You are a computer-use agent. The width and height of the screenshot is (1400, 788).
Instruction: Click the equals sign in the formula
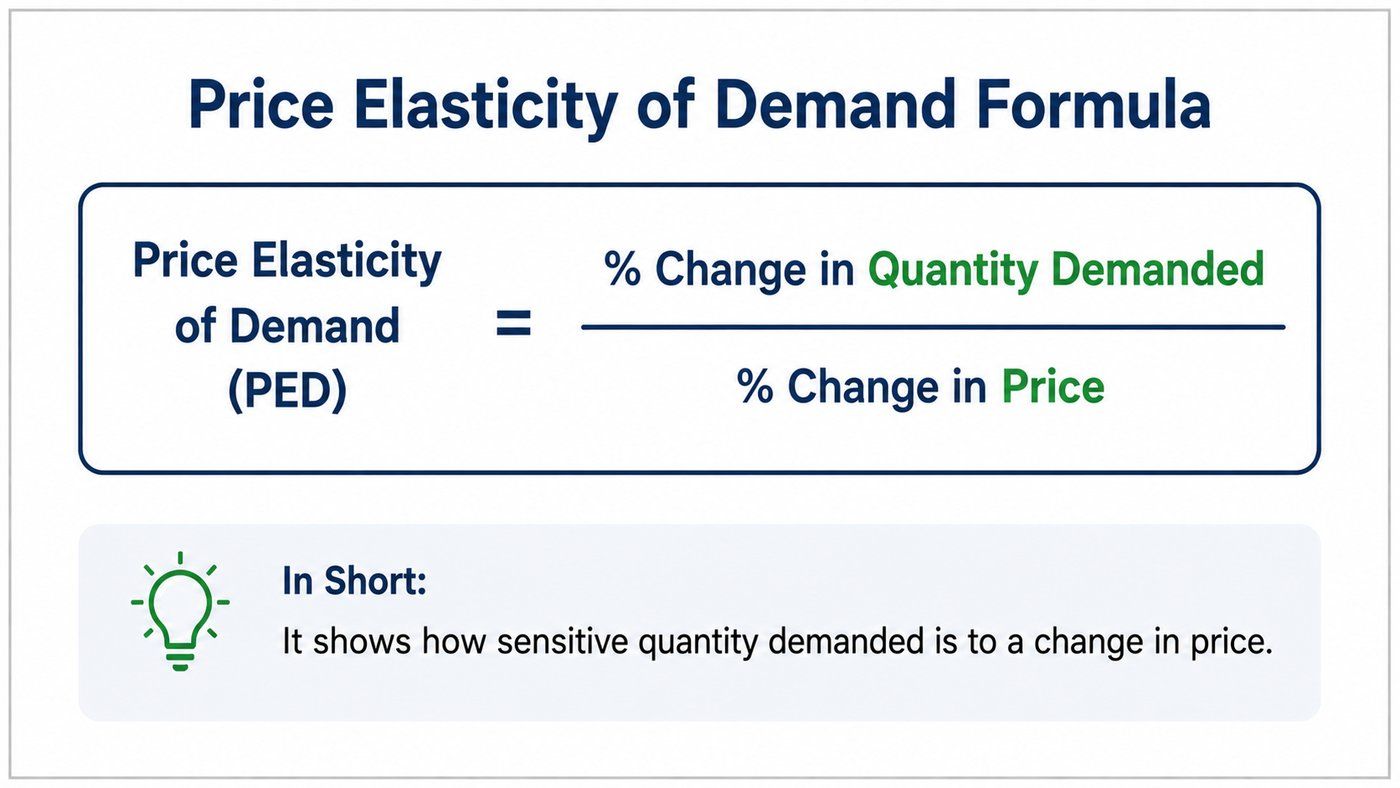coord(514,326)
